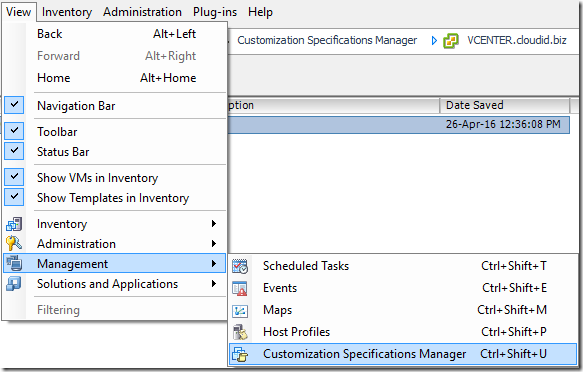Screen dimensions: 583x372
Task: Click the Management icon in View menu
Action: click(14, 263)
